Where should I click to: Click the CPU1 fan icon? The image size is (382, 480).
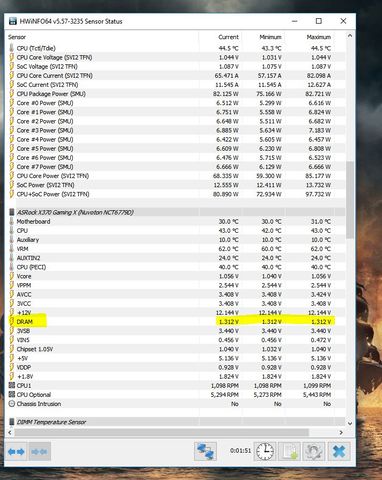(12, 385)
